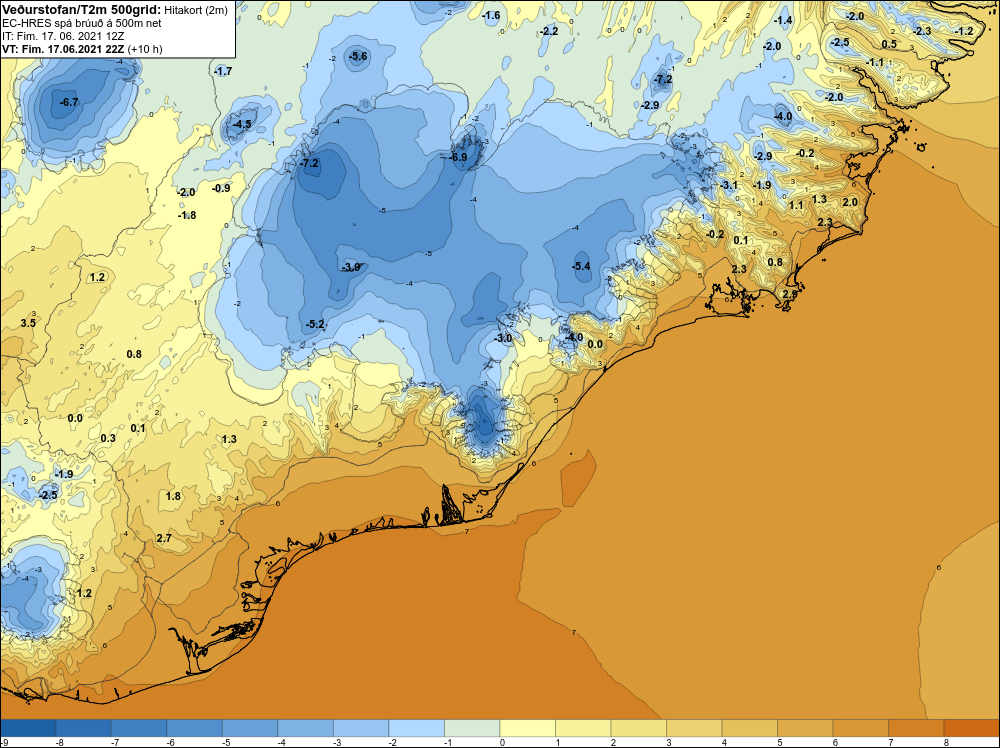Select the -5.6 temperature value
This screenshot has width=1000, height=748.
[358, 56]
